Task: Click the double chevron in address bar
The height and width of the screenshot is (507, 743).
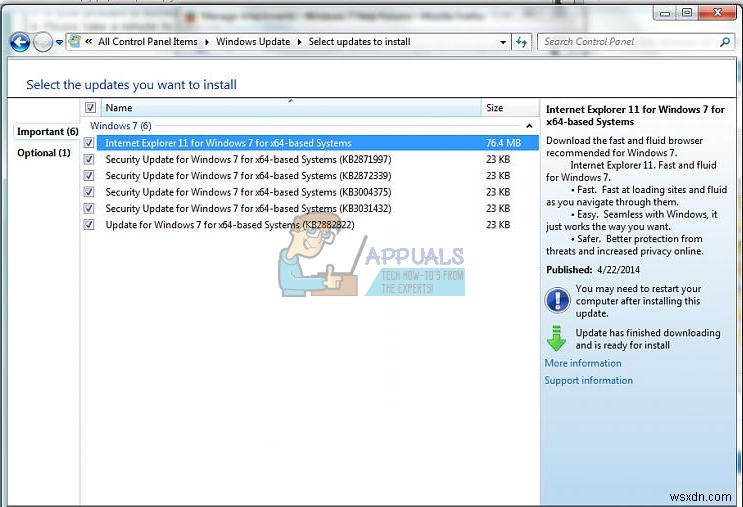Action: click(x=89, y=42)
